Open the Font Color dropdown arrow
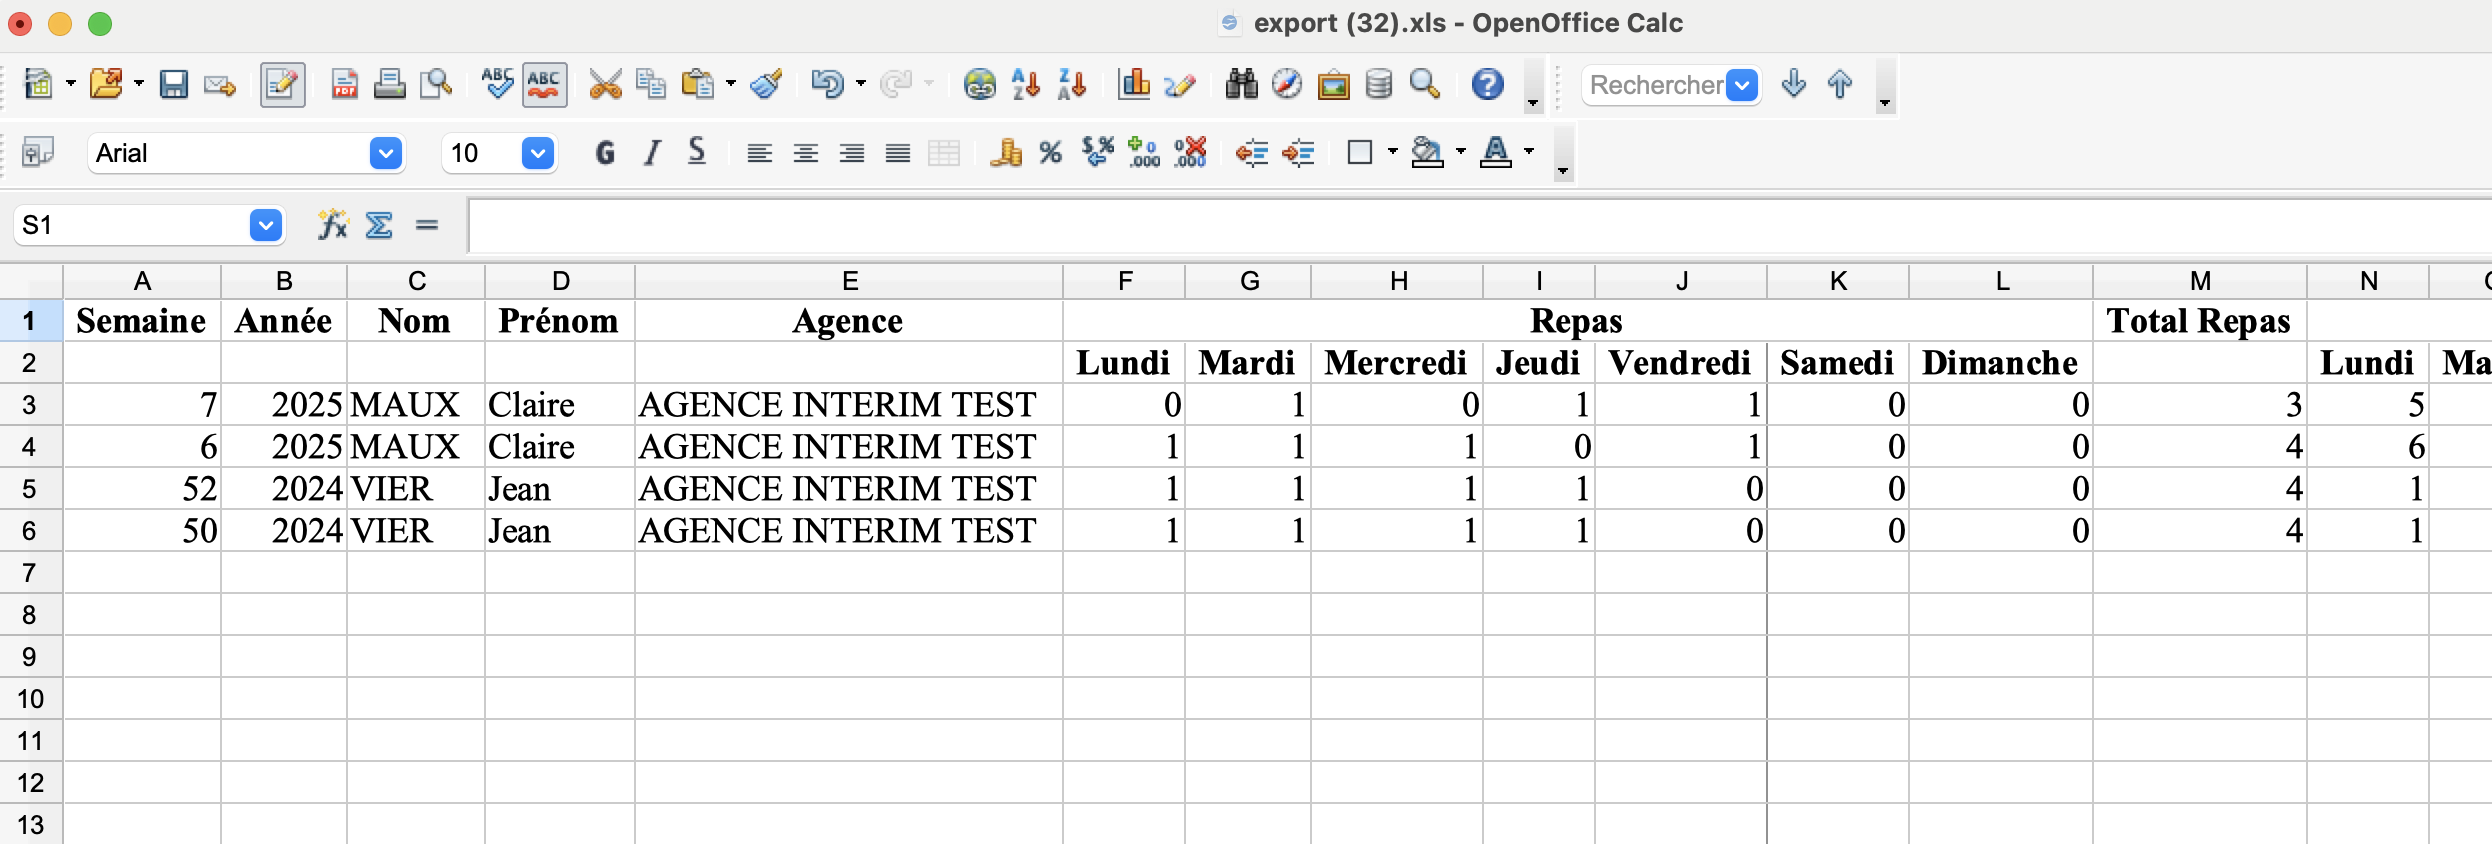This screenshot has width=2492, height=844. pos(1528,152)
